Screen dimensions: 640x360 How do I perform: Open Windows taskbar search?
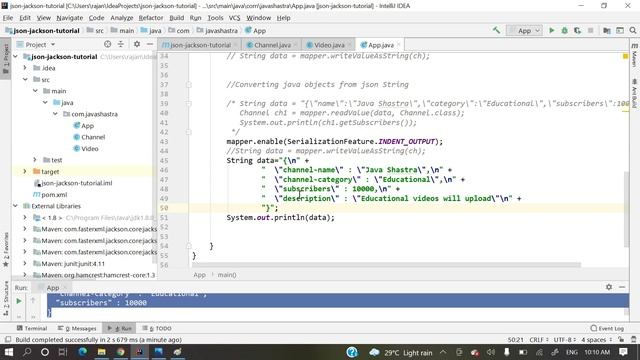[x=27, y=352]
